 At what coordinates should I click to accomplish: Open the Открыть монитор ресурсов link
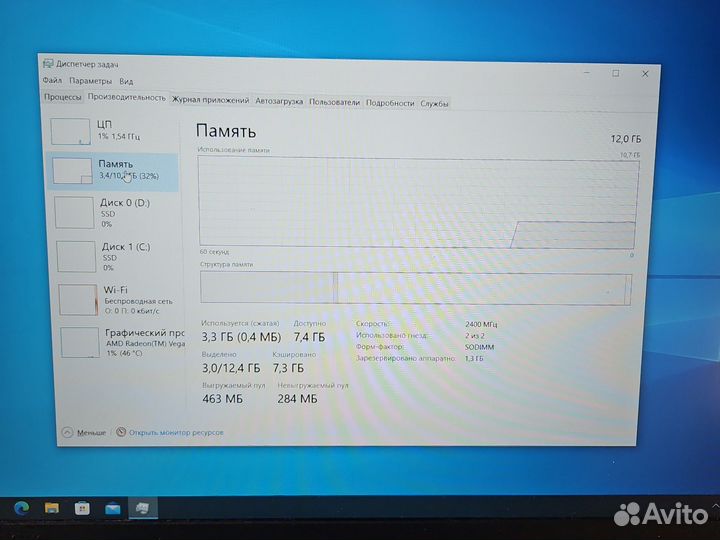176,432
